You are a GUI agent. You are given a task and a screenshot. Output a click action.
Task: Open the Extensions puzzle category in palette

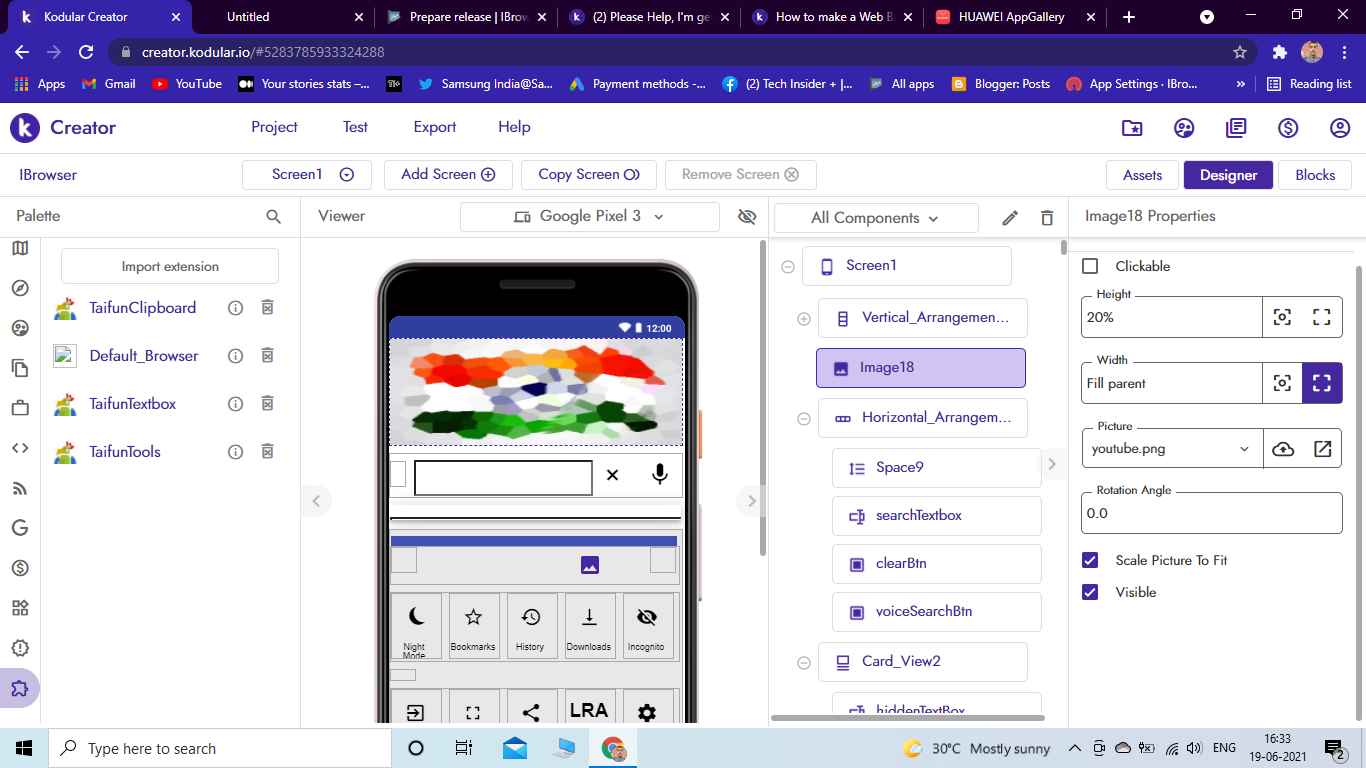click(19, 688)
